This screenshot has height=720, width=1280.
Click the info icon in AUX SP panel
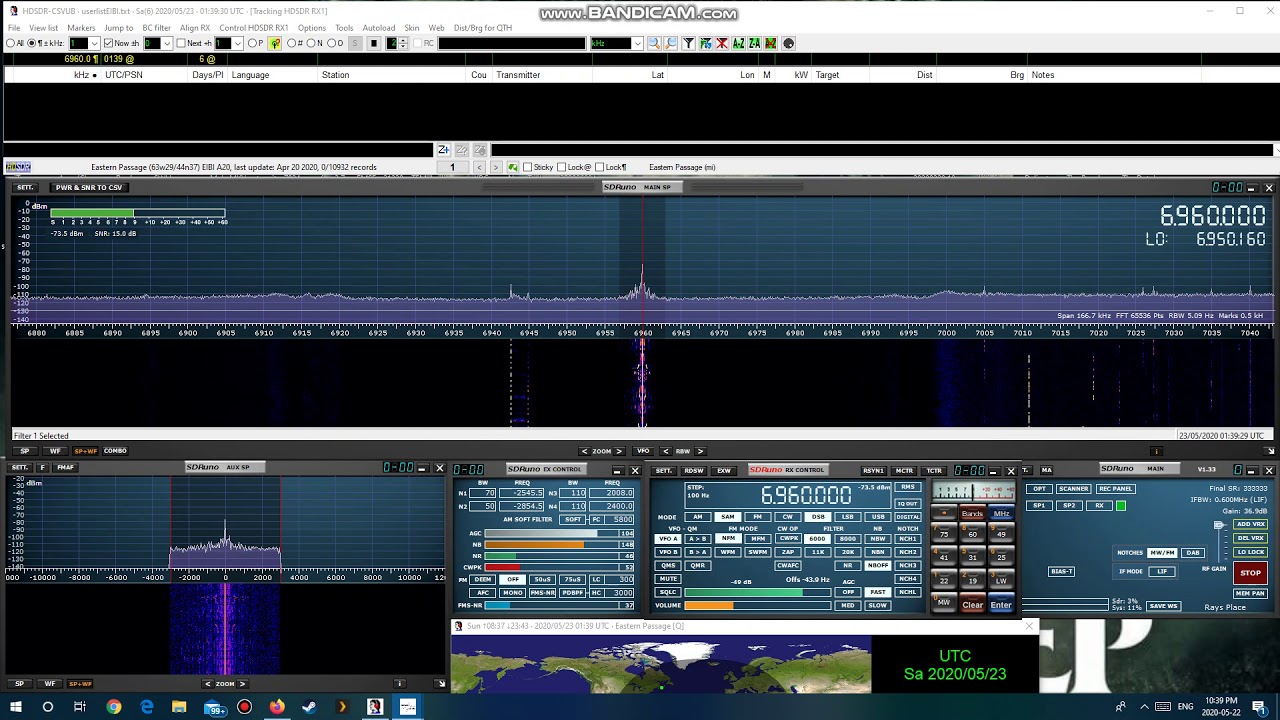click(399, 684)
